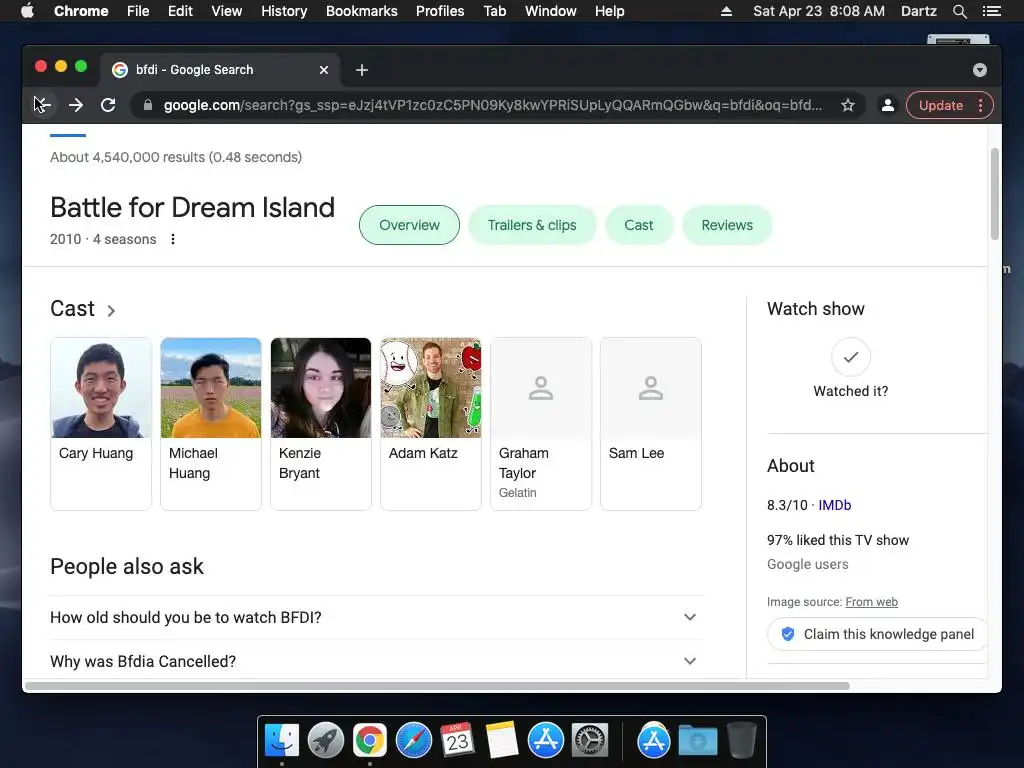Open the tab search dropdown arrow
Viewport: 1024px width, 768px height.
tap(980, 70)
